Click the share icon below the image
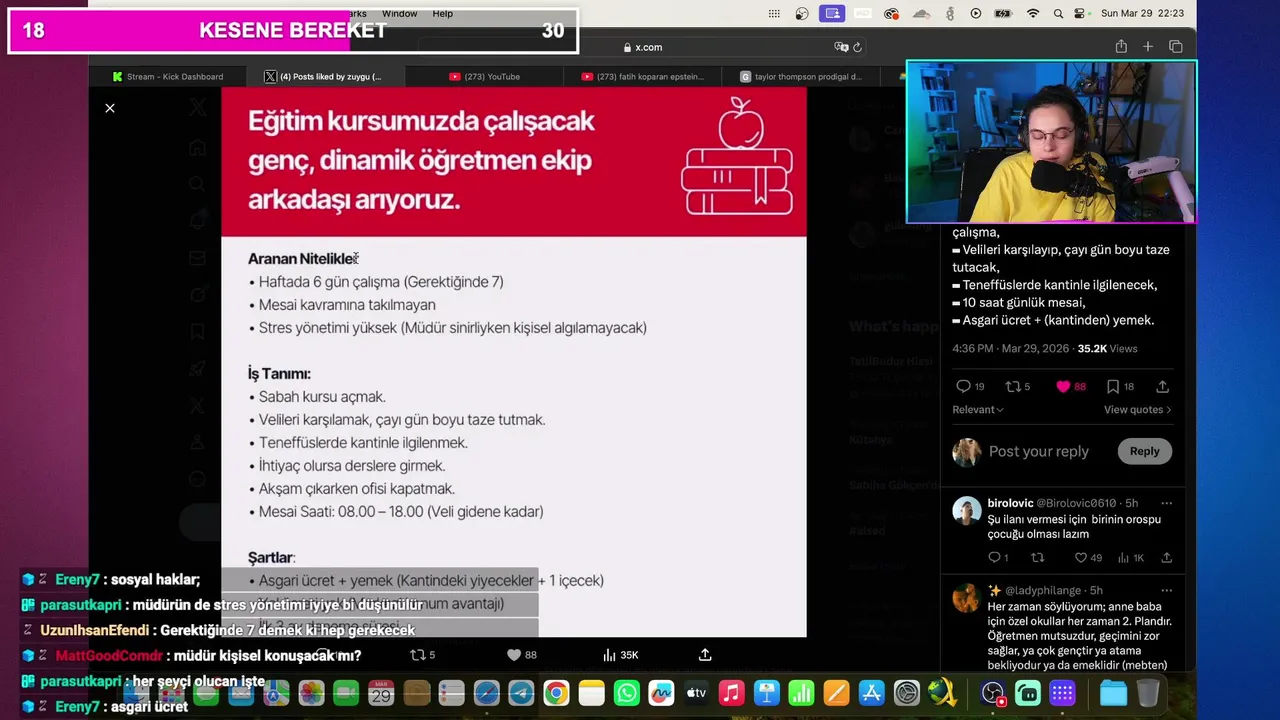1280x720 pixels. click(705, 655)
